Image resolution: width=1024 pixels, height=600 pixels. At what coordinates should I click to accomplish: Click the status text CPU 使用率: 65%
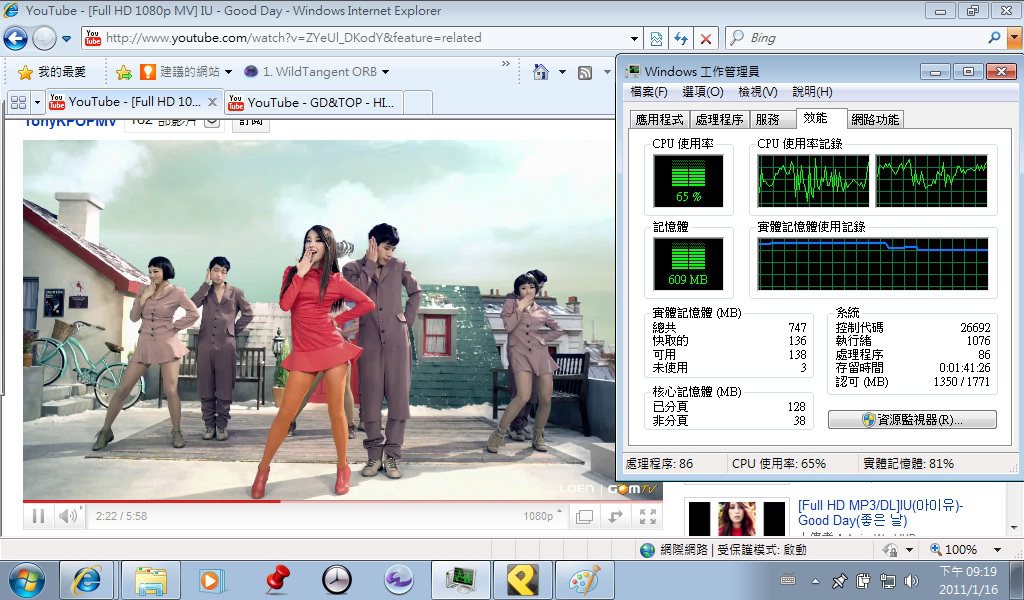click(x=778, y=464)
